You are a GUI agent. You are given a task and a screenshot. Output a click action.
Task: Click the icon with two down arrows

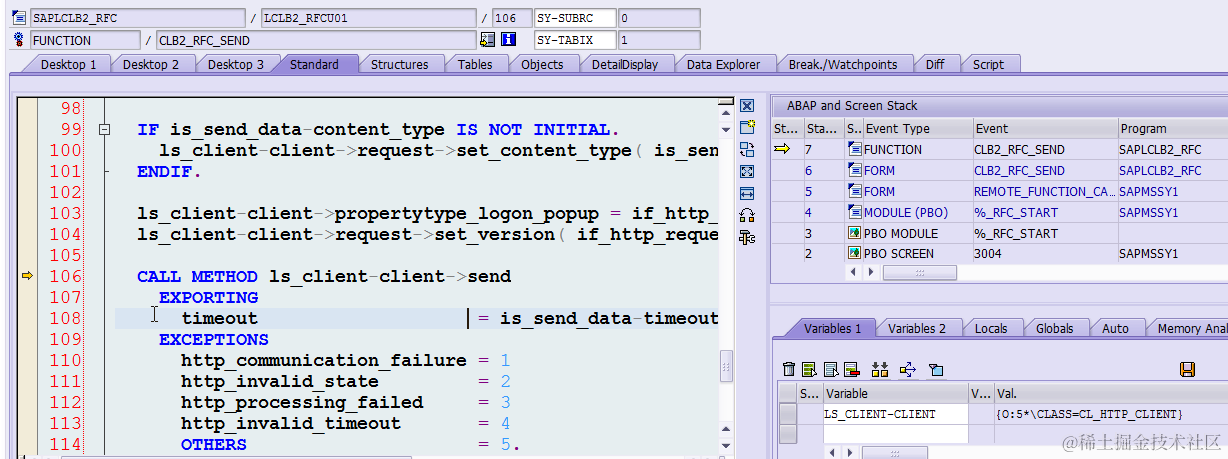880,370
